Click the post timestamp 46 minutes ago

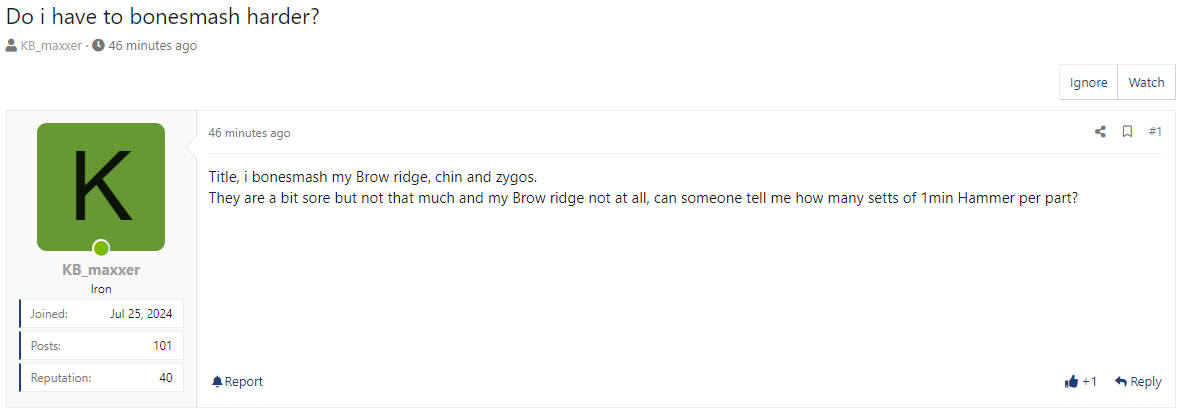pyautogui.click(x=249, y=133)
